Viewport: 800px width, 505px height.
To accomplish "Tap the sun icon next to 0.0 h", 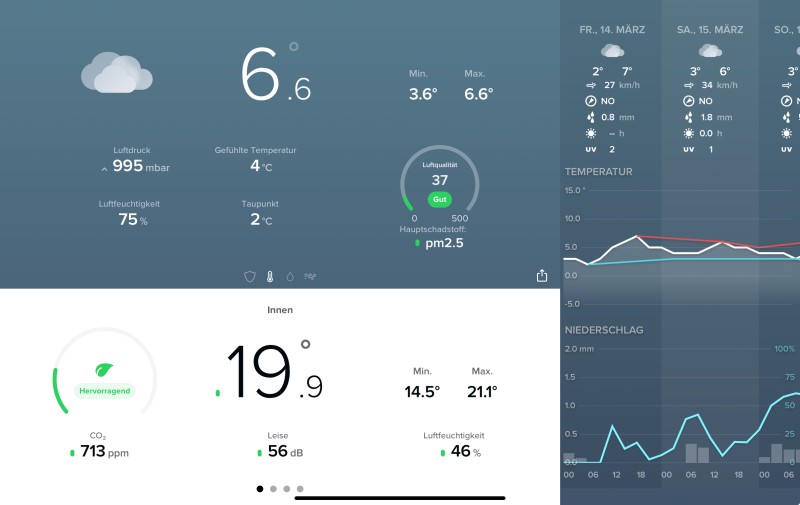I will (689, 133).
